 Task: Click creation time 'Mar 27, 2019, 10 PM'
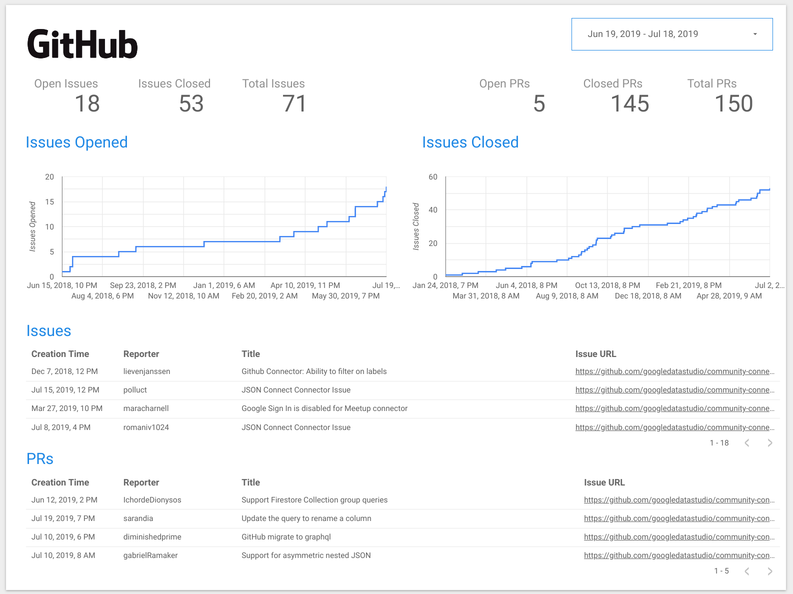coord(67,408)
